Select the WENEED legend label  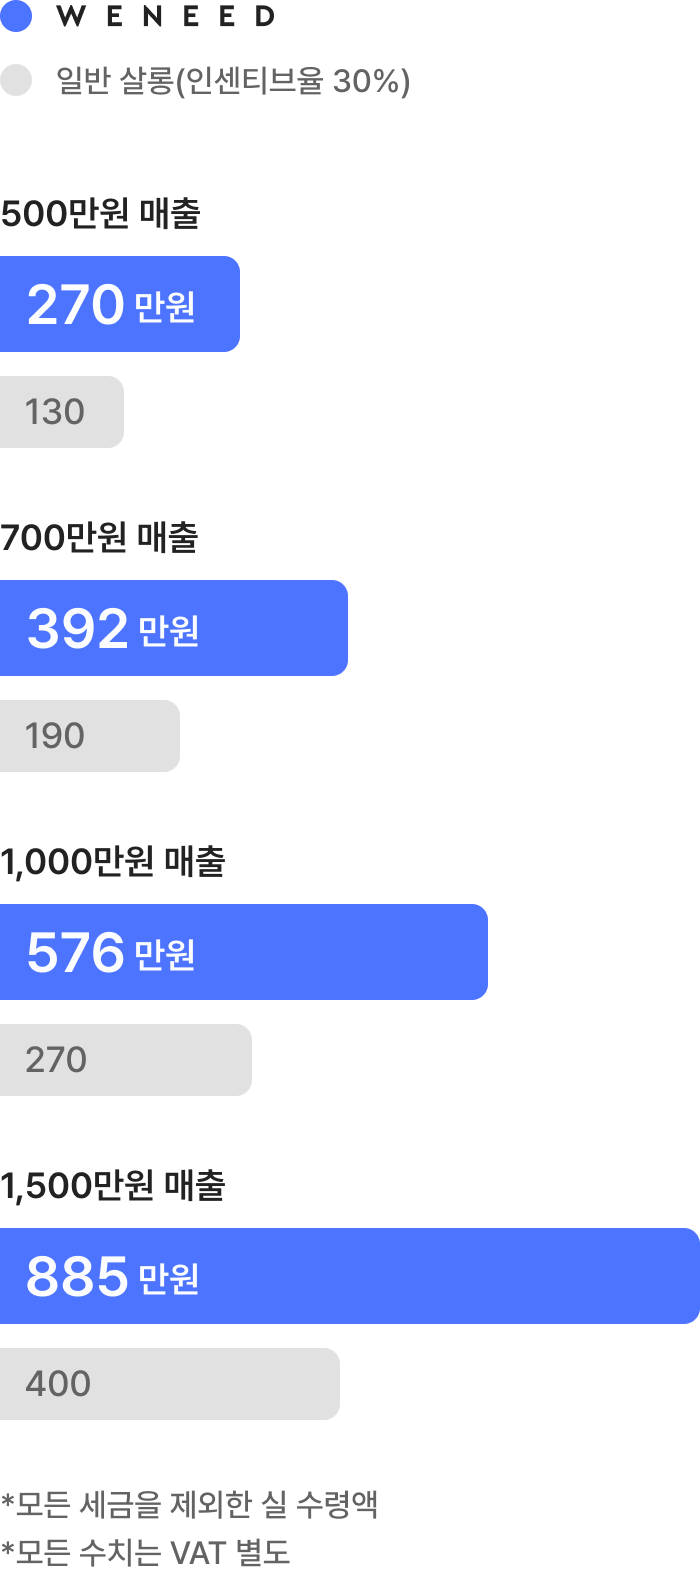166,16
